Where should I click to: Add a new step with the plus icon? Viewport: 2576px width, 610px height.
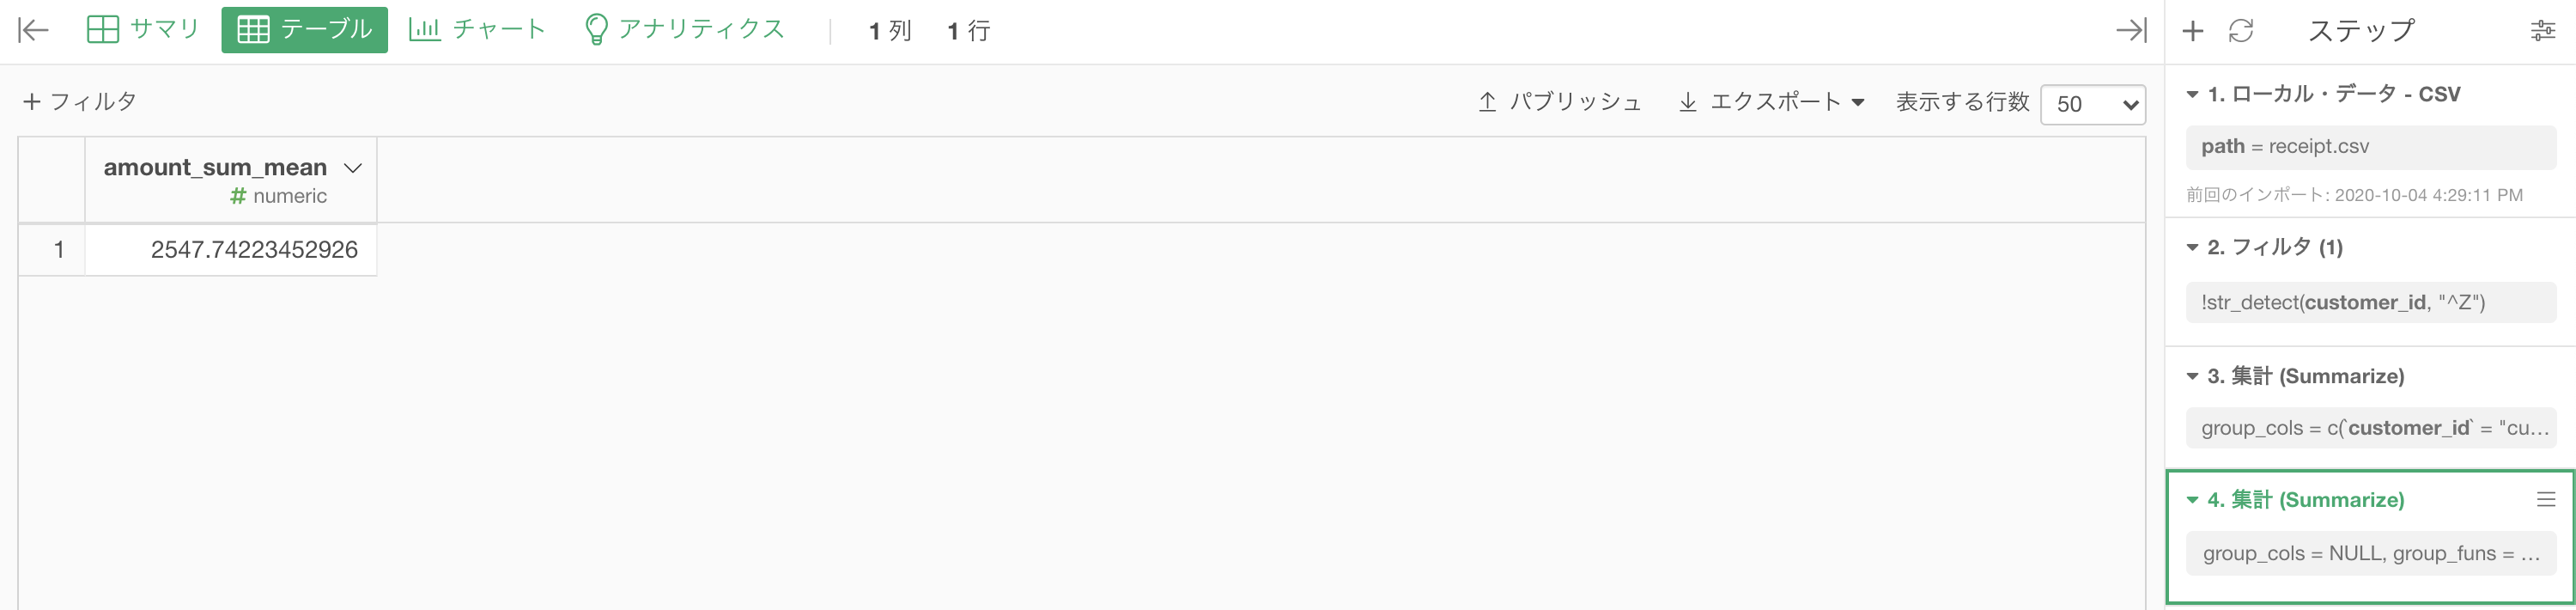[2193, 31]
